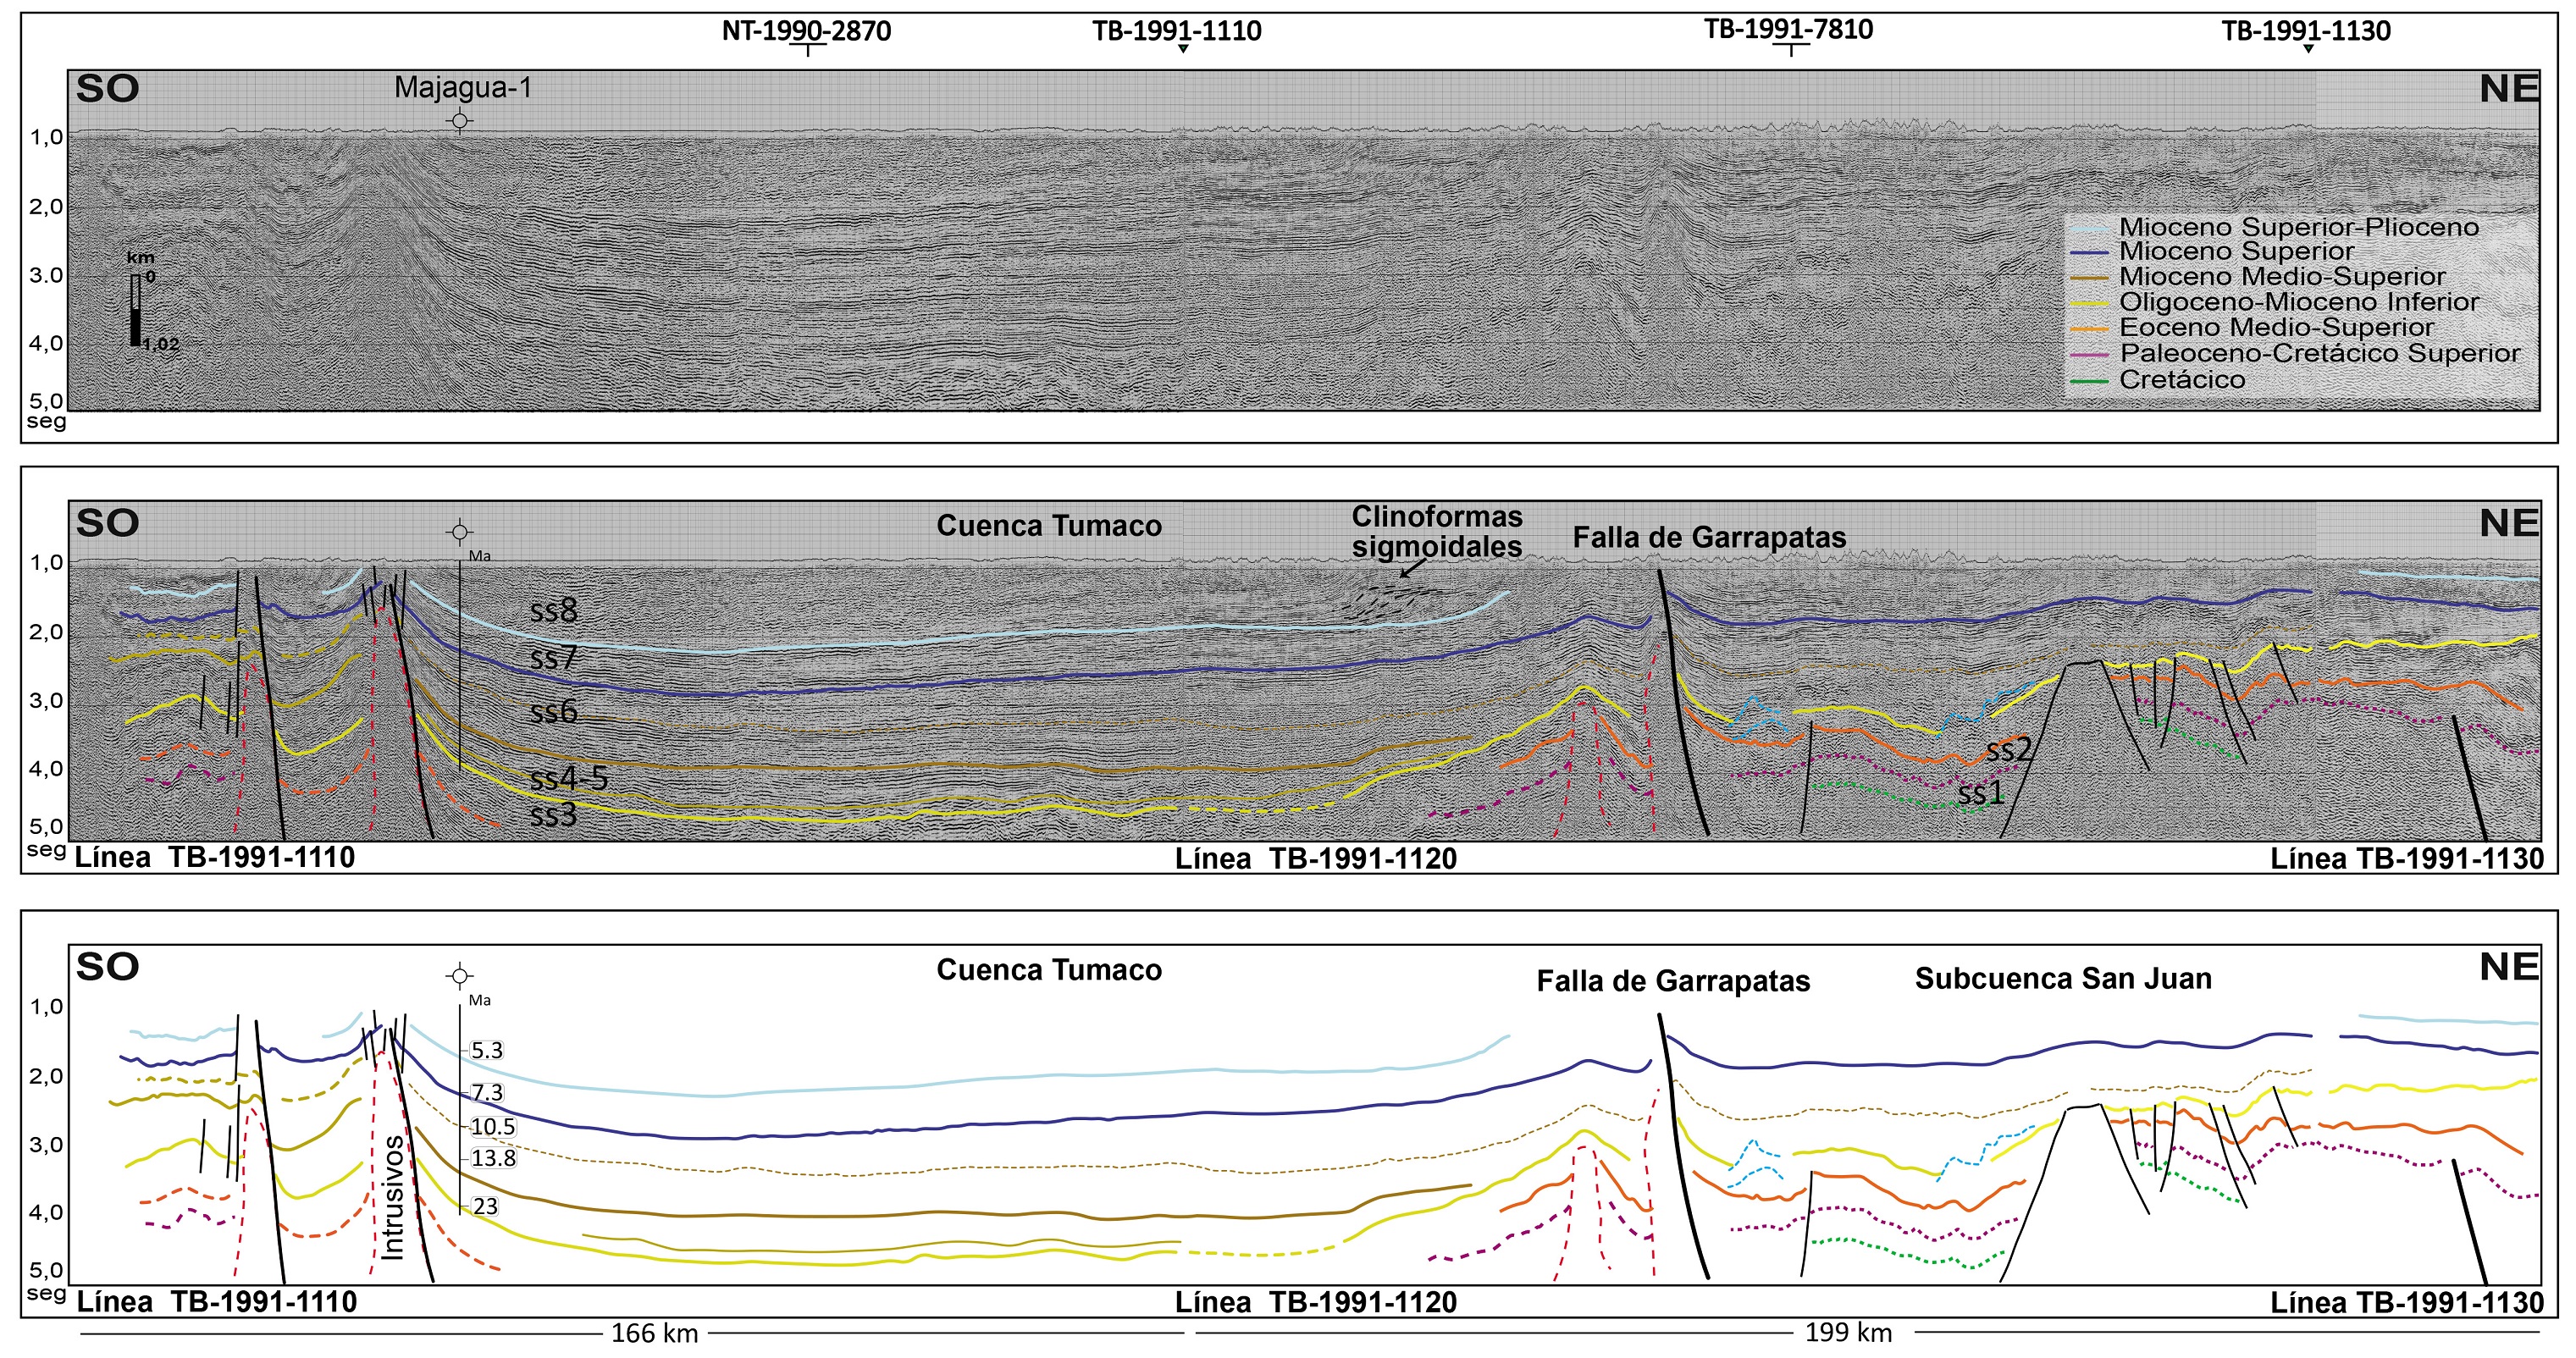The width and height of the screenshot is (2576, 1358).
Task: Click the Clinoformas sigmoidales annotation label
Action: pyautogui.click(x=1436, y=532)
